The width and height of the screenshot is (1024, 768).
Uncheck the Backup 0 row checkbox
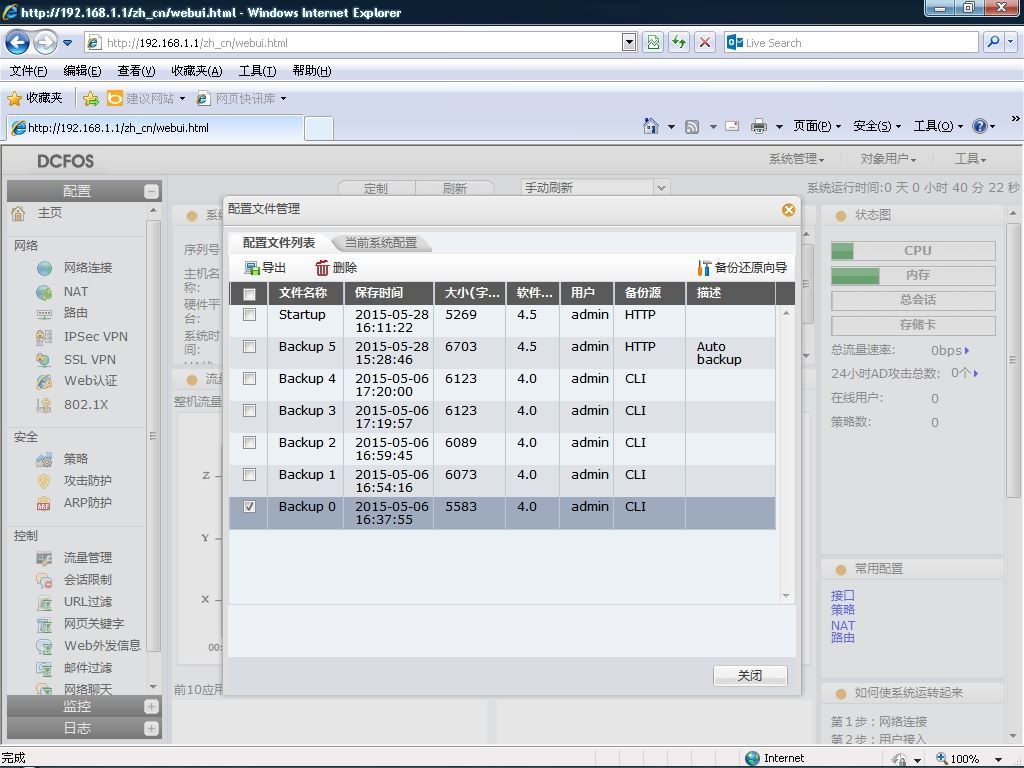(249, 507)
